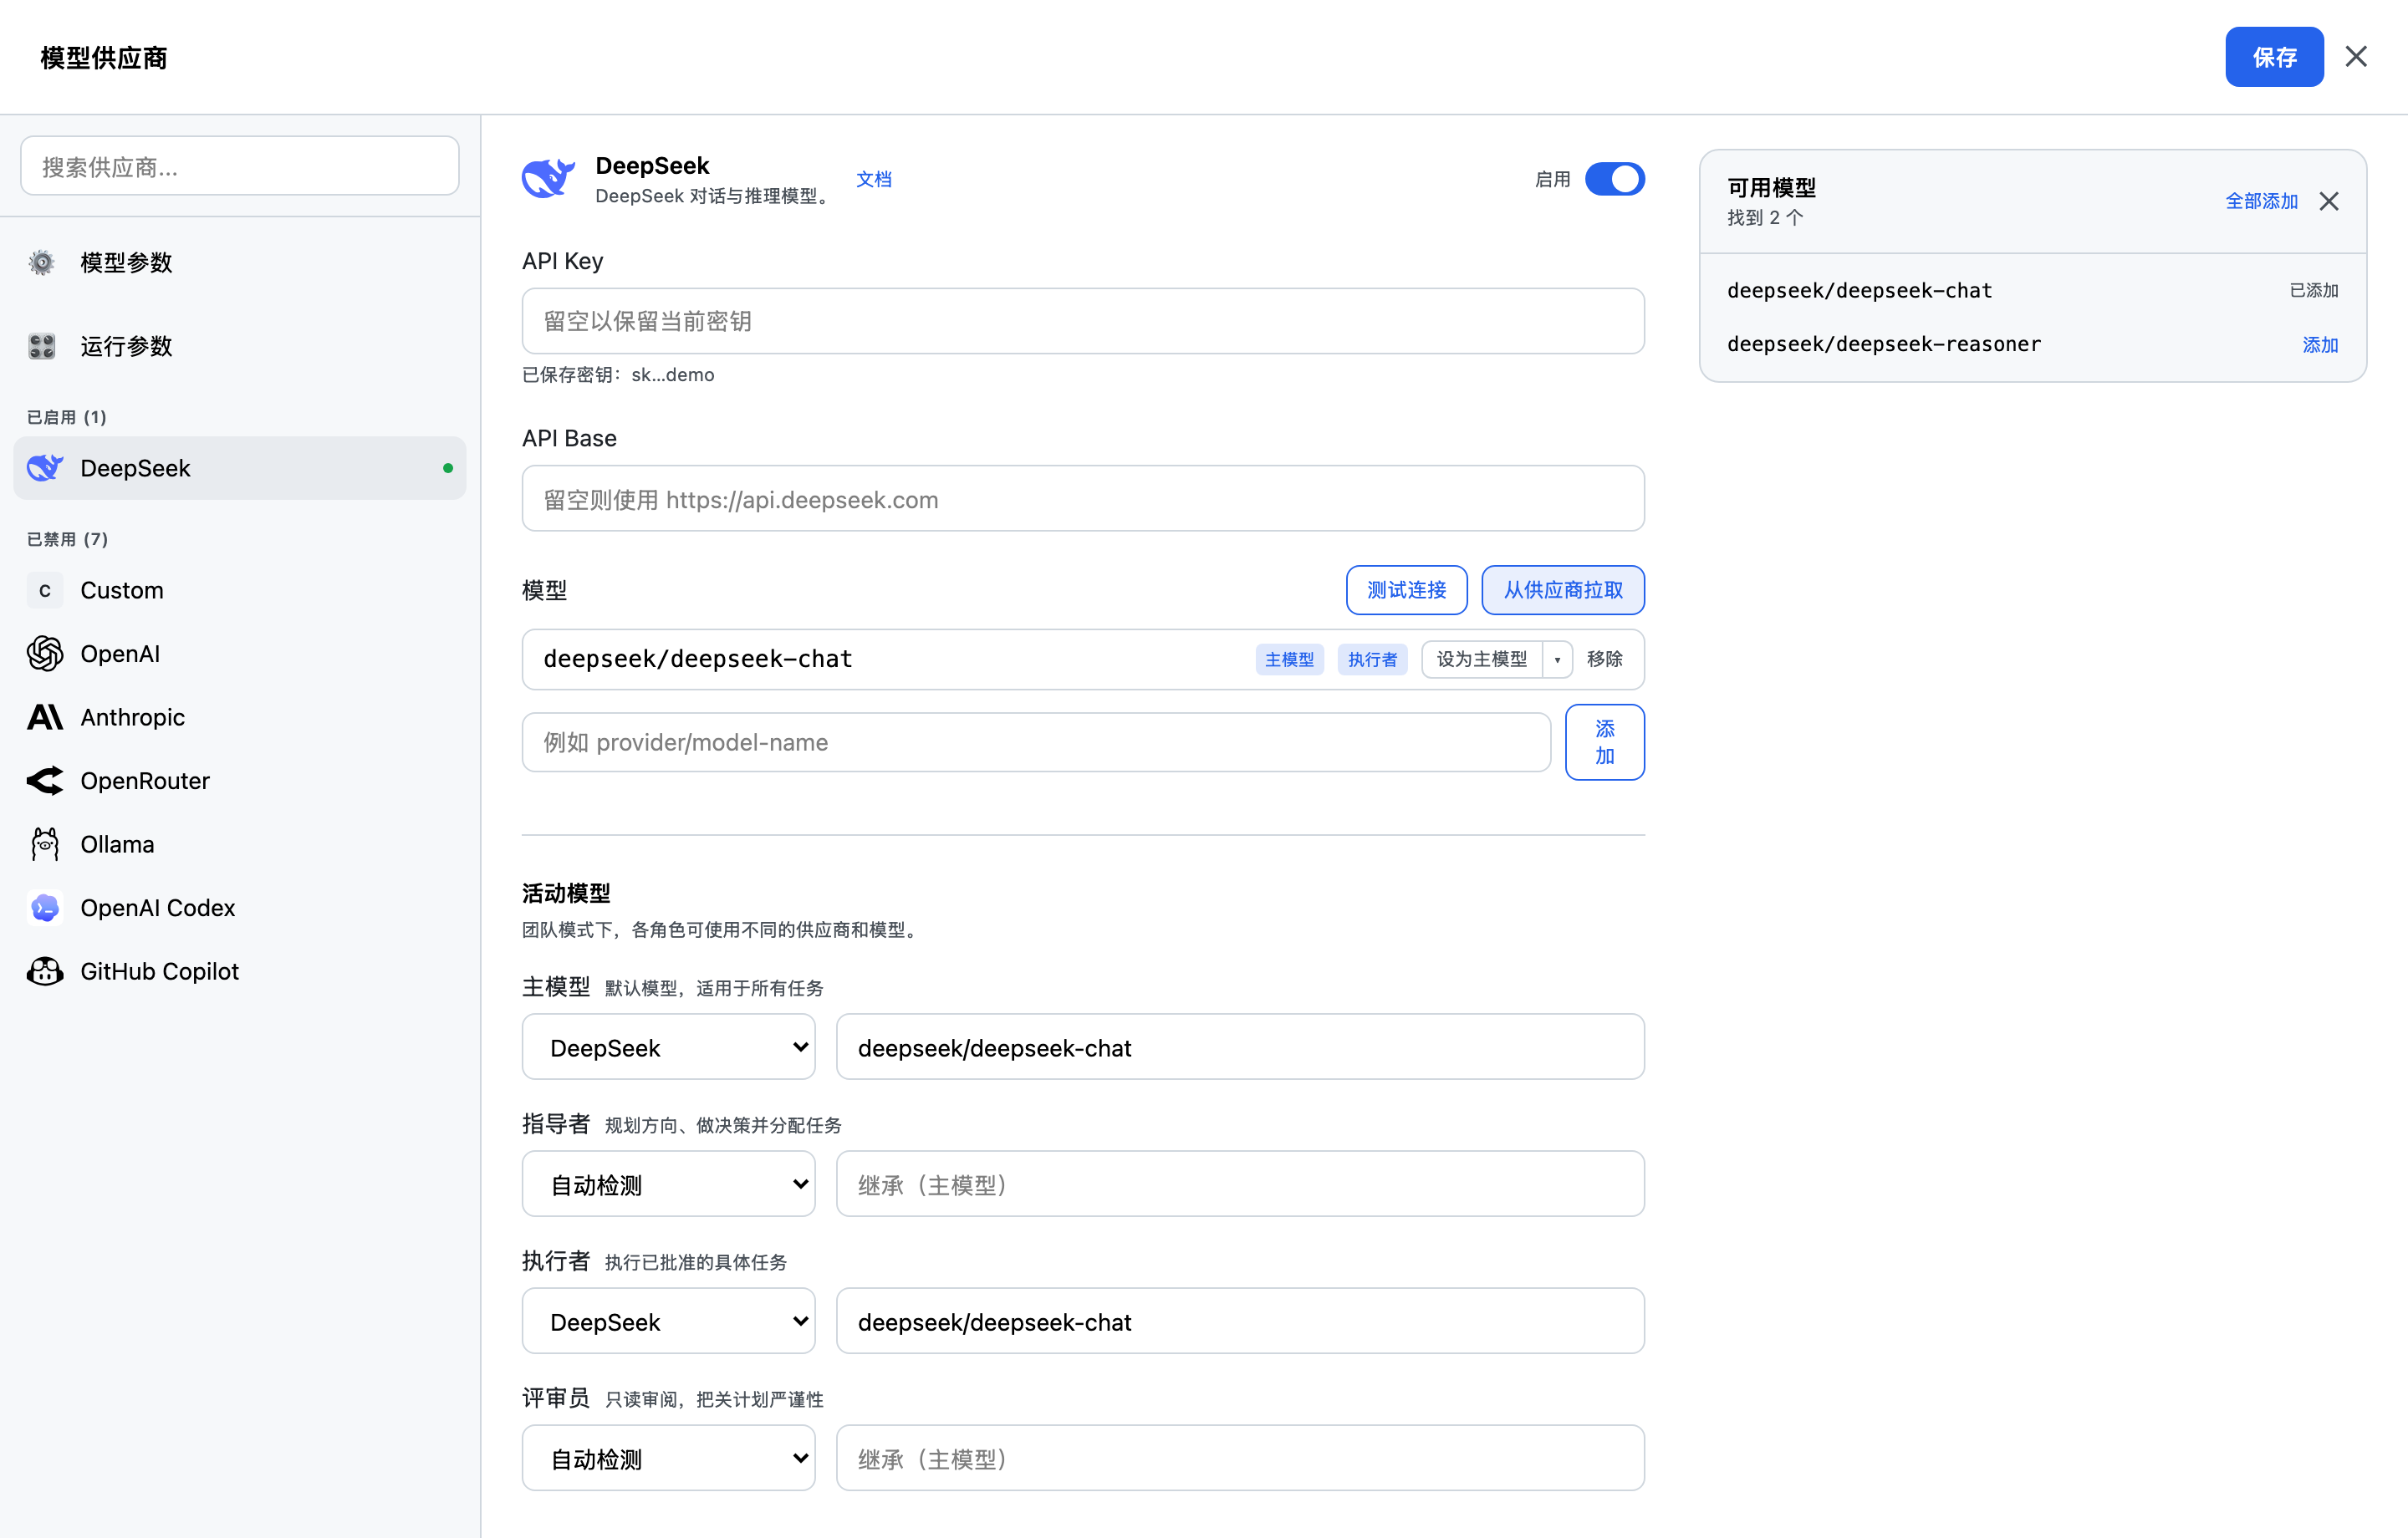2408x1538 pixels.
Task: Click the large DeepSeek logo in header
Action: click(548, 179)
